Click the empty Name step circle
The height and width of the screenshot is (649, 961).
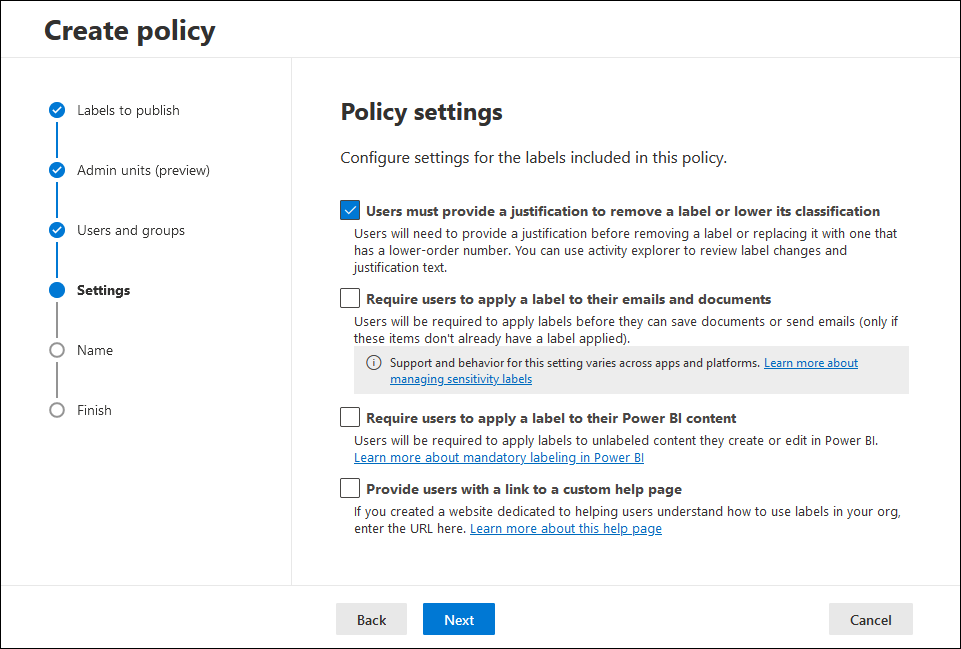tap(57, 350)
